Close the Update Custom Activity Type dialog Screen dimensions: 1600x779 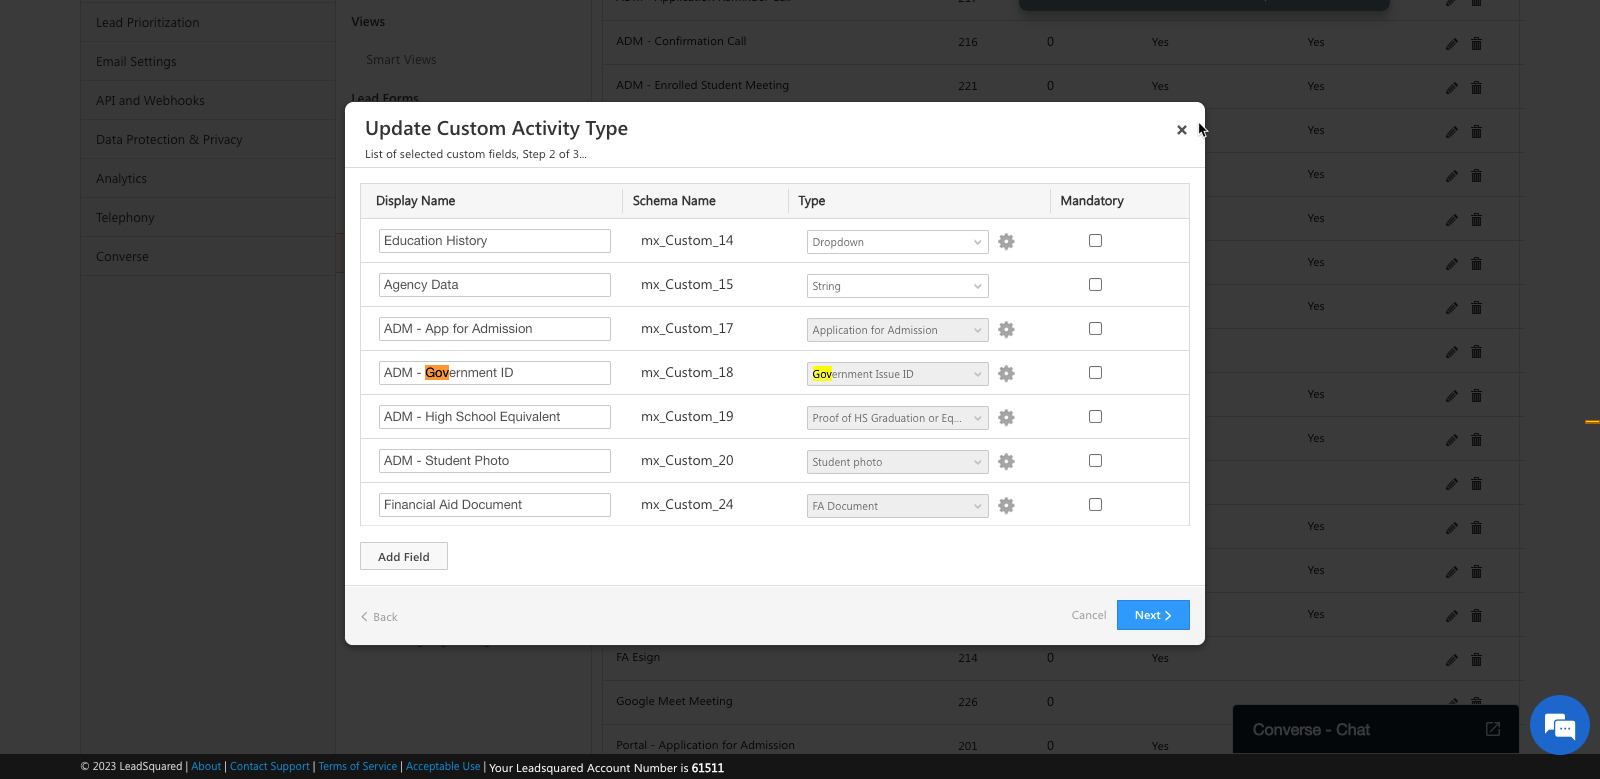[1181, 130]
